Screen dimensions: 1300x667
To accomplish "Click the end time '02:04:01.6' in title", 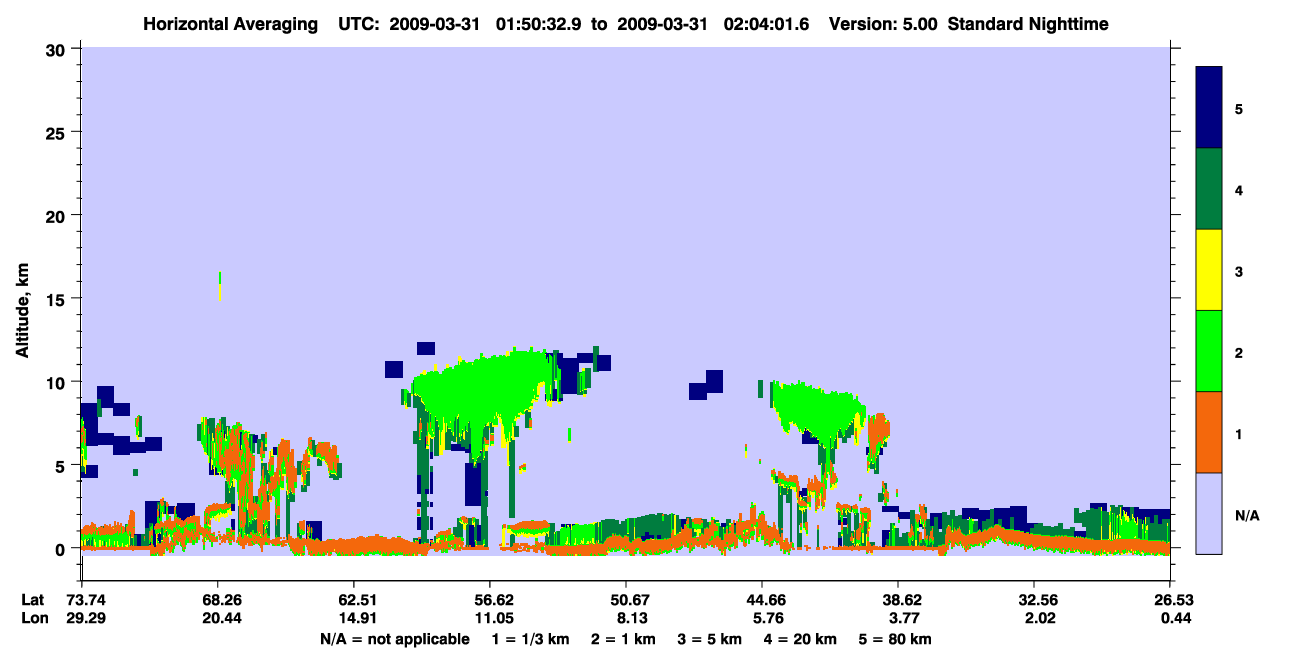I will coord(767,23).
